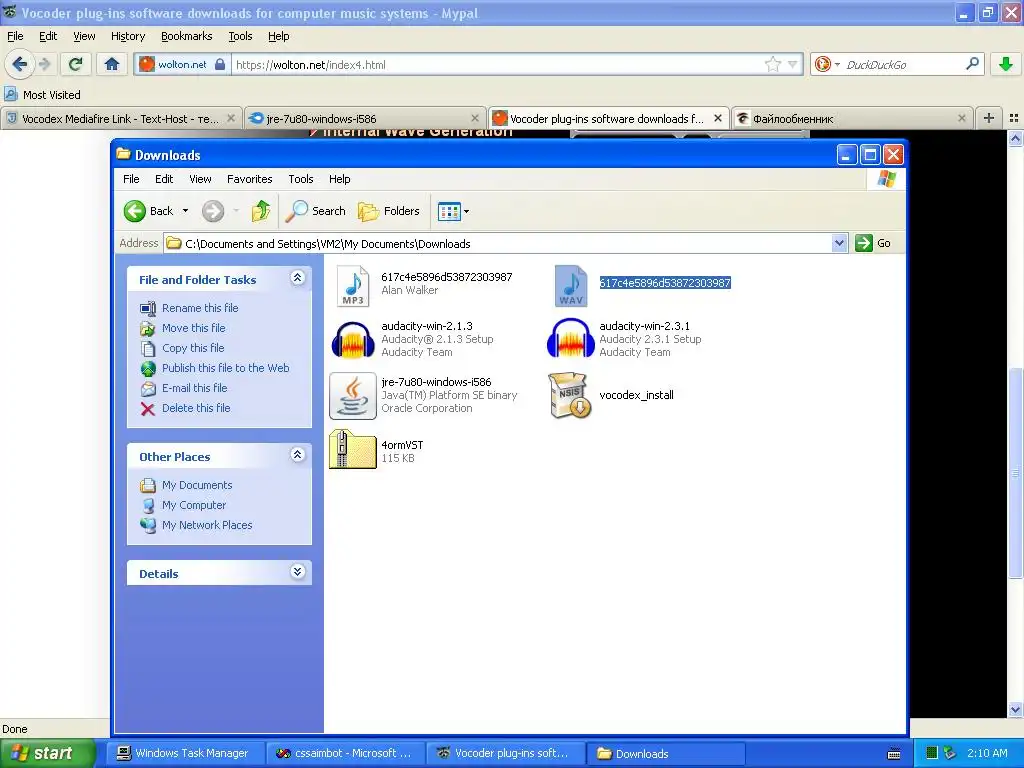The image size is (1024, 768).
Task: Reload the page in Mypal browser
Action: (x=75, y=64)
